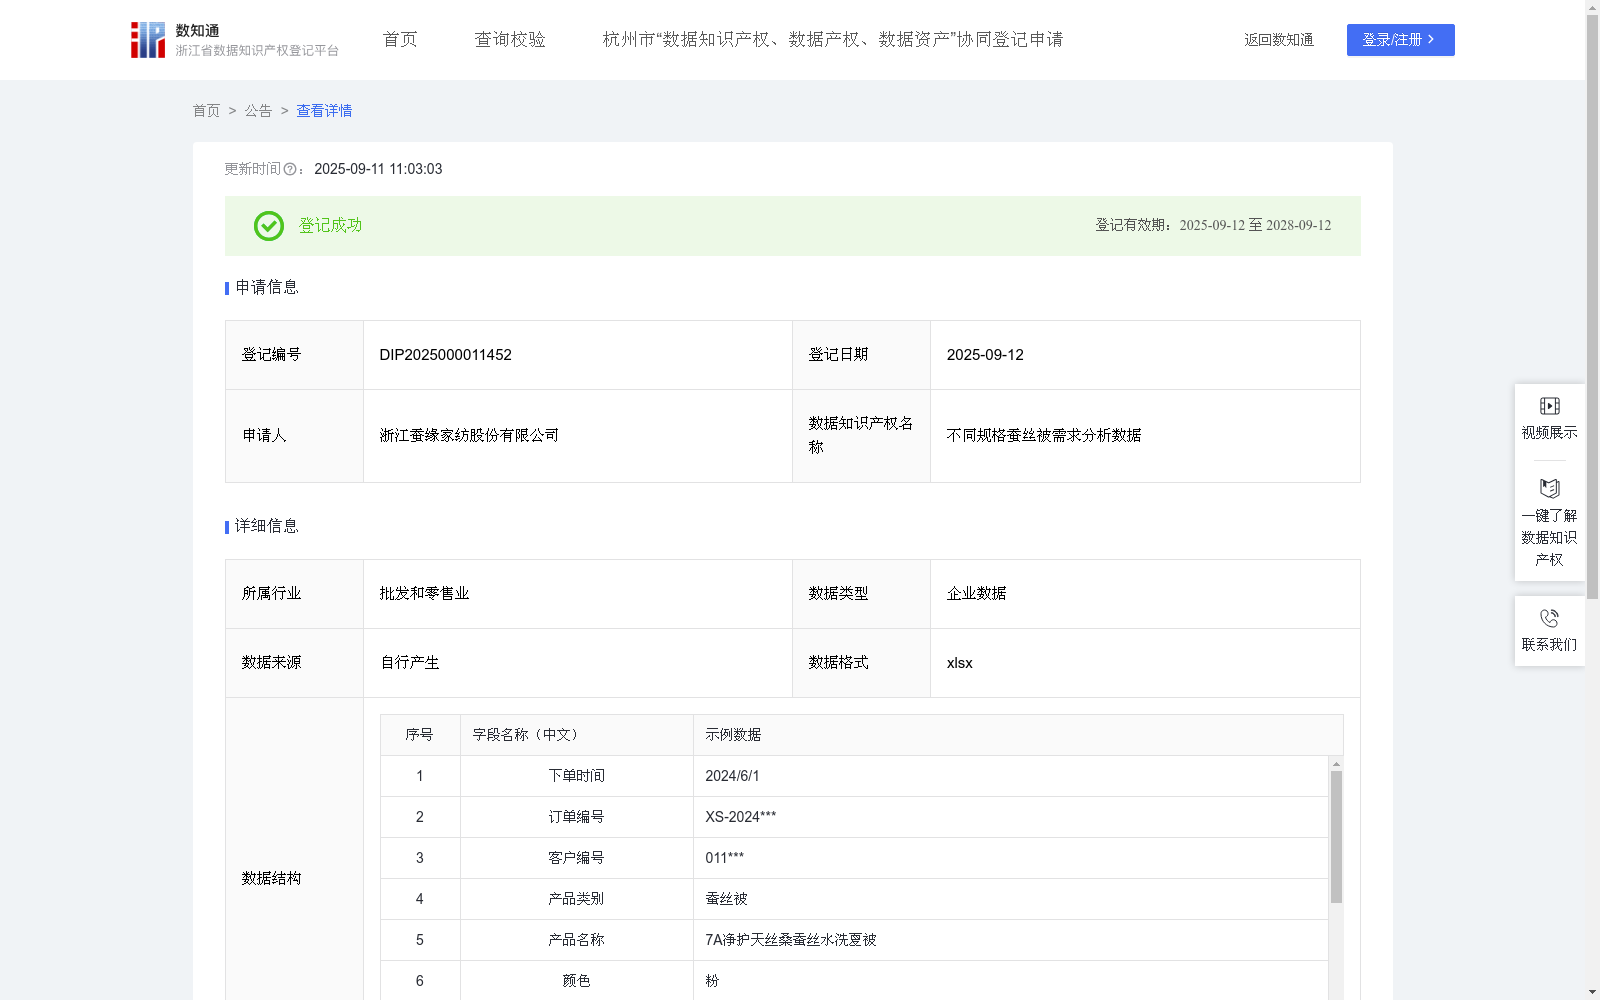The width and height of the screenshot is (1600, 1000).
Task: Click the xlsx data format value
Action: click(959, 663)
